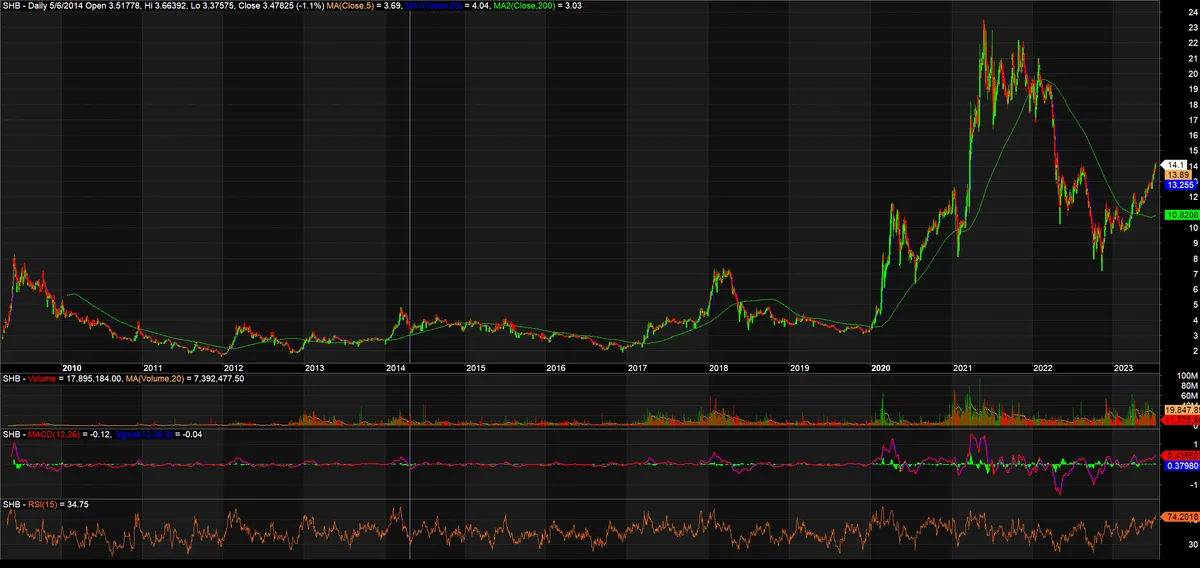
Task: Click the 2014 year label on time axis
Action: [x=395, y=368]
